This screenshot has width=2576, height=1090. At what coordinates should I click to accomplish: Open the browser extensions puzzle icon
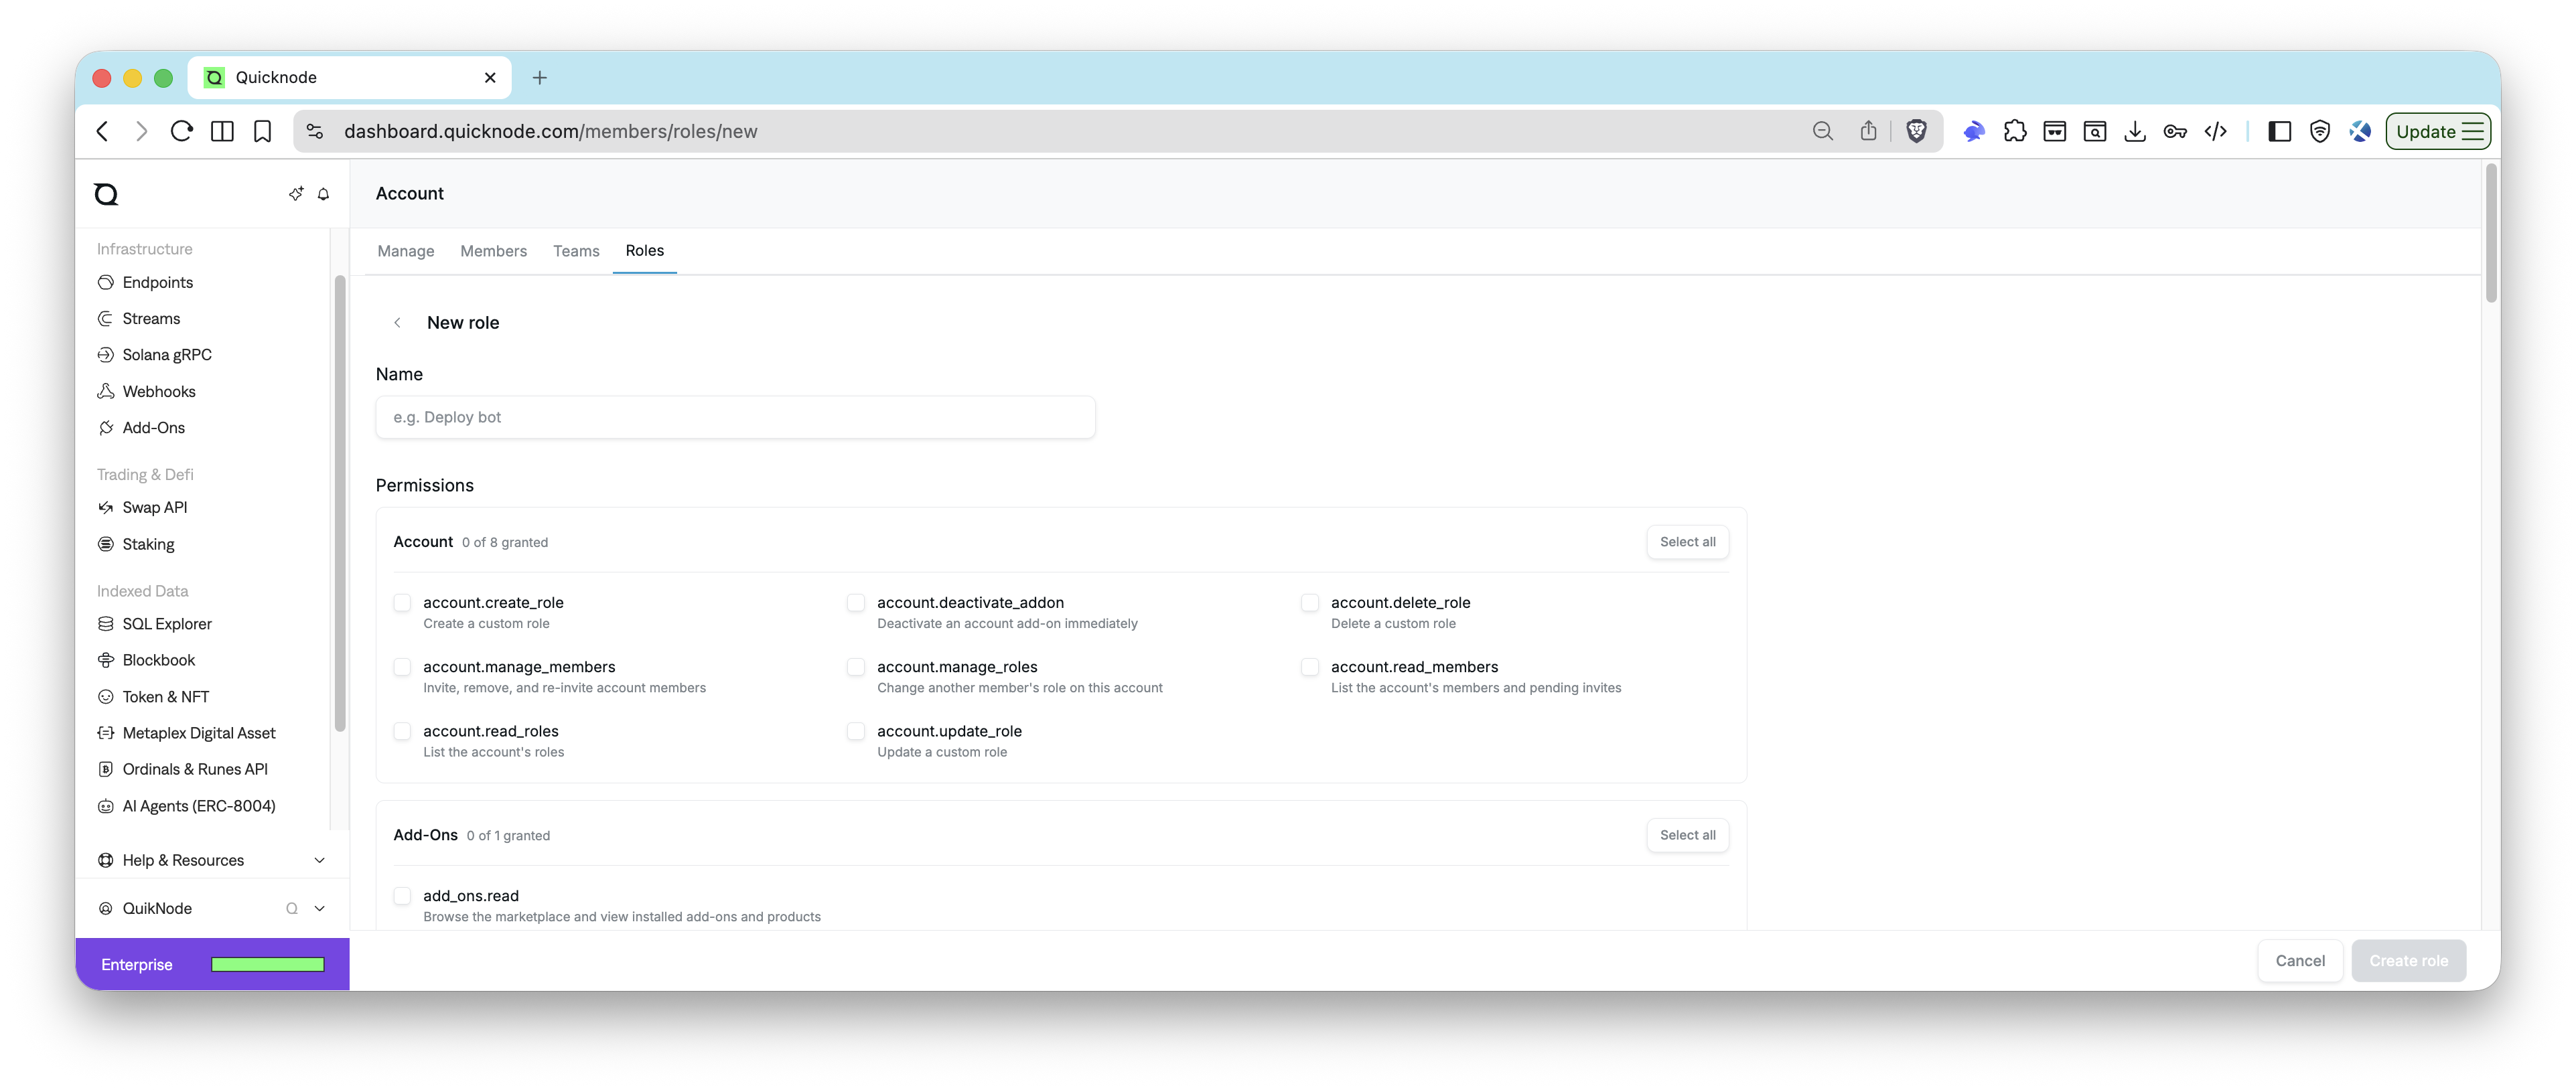(2014, 131)
